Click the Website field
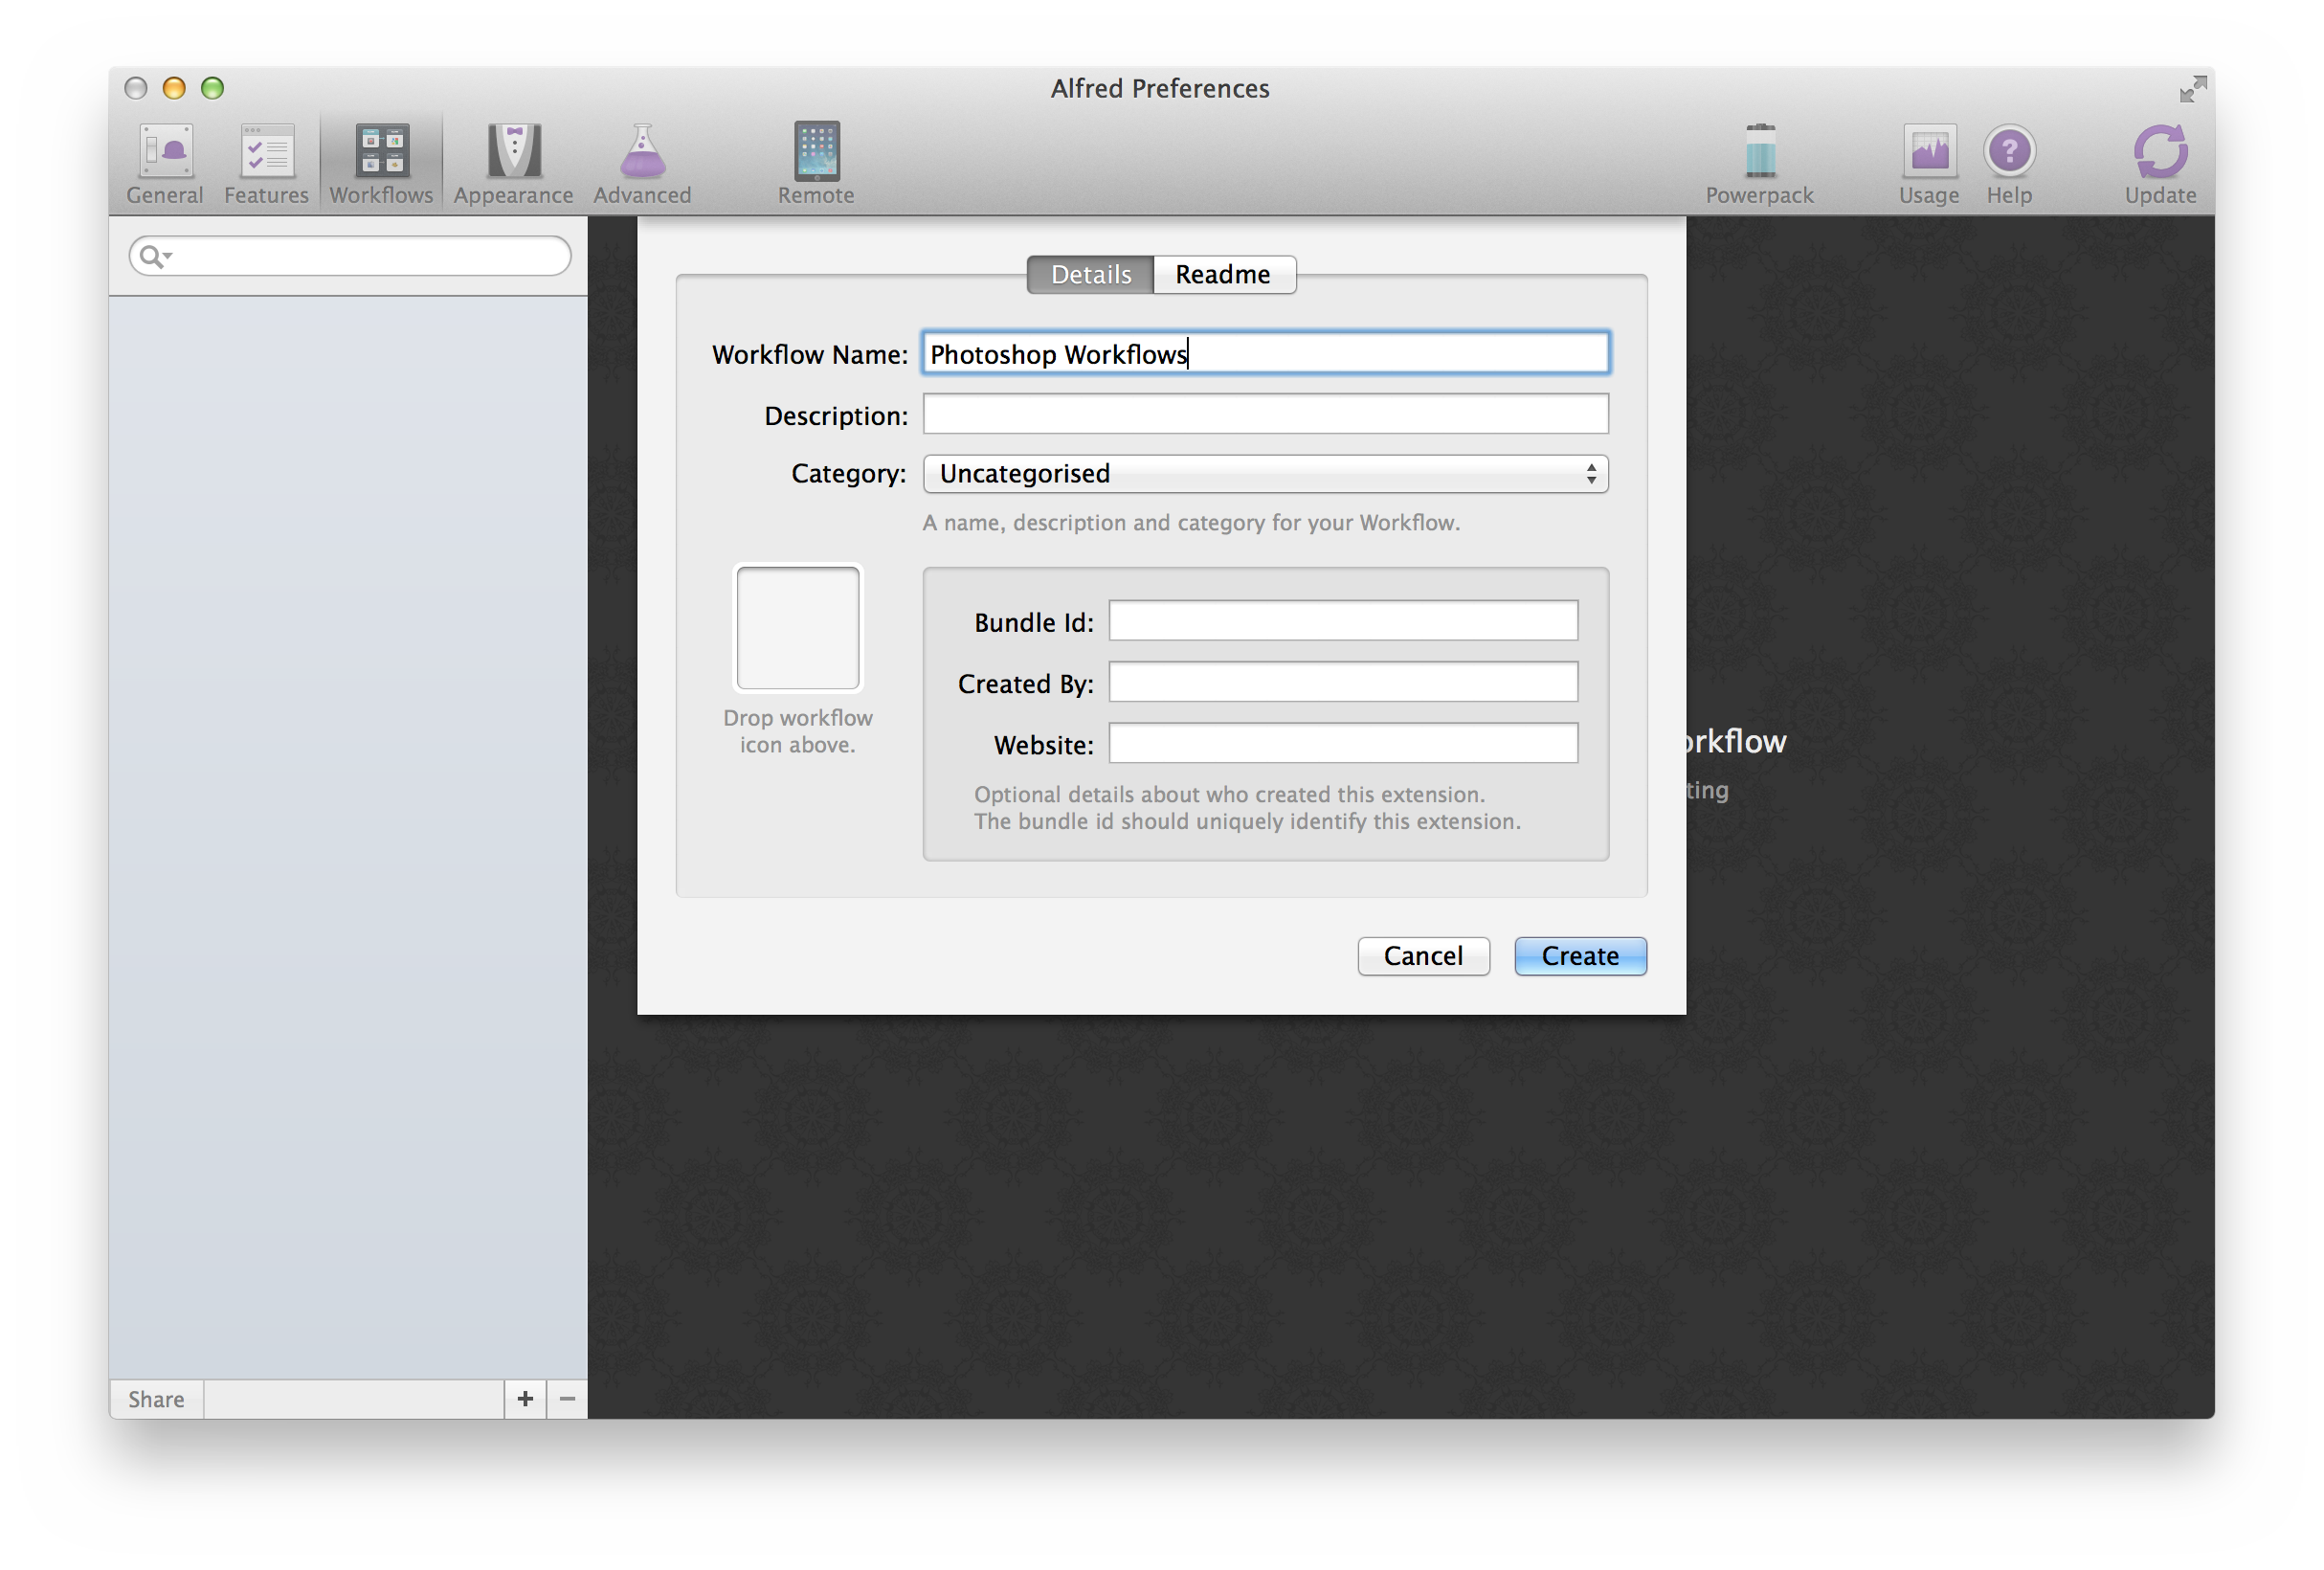The width and height of the screenshot is (2324, 1570). point(1343,743)
